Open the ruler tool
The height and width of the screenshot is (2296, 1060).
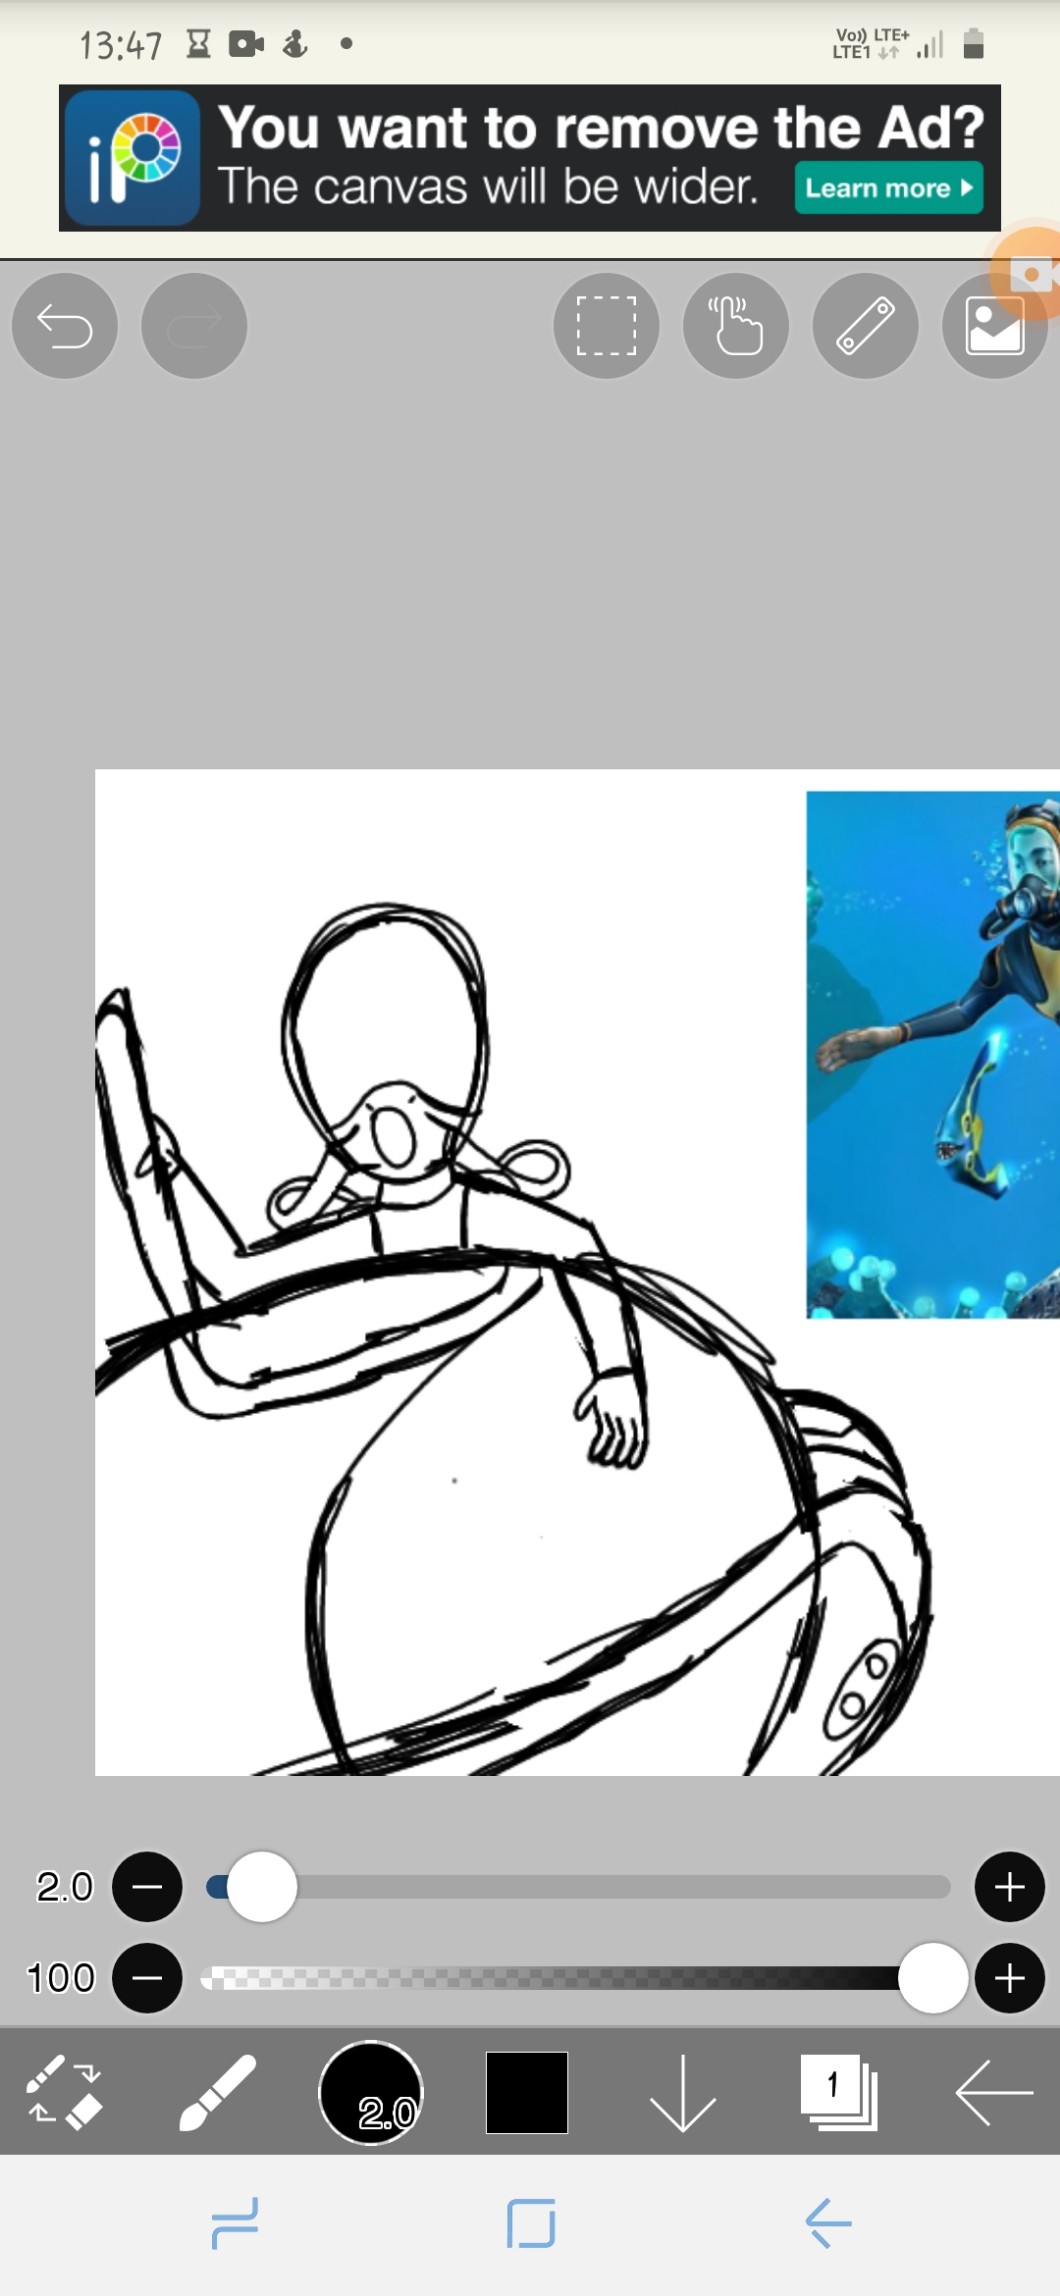[865, 326]
